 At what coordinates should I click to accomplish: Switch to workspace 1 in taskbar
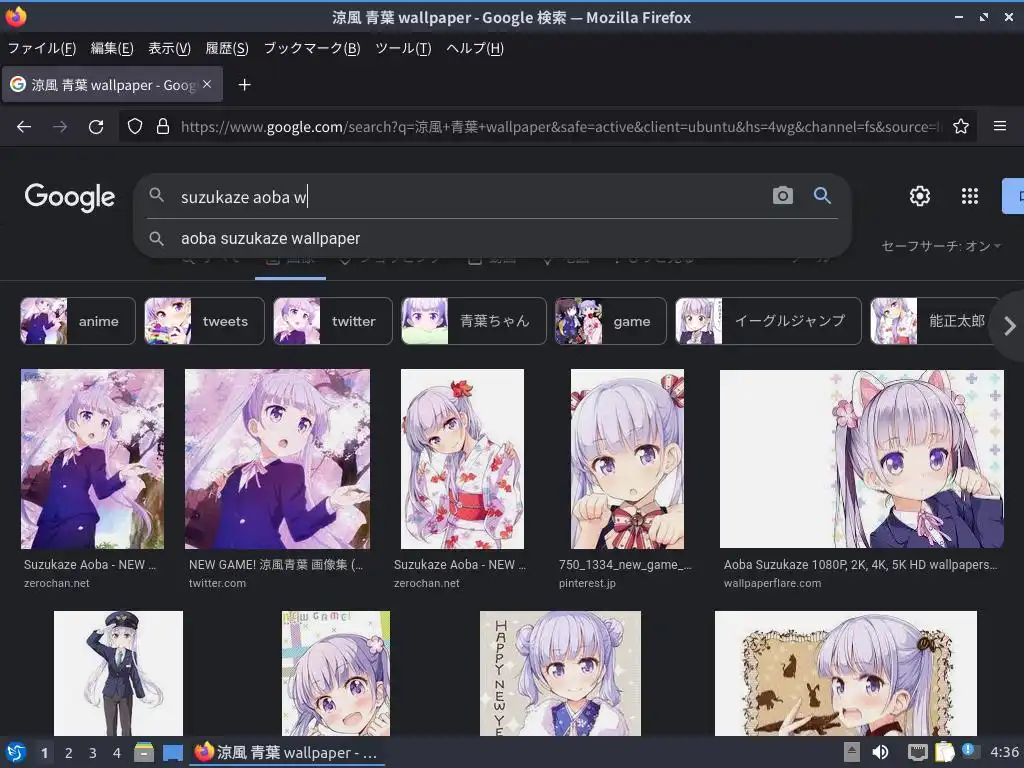point(44,753)
